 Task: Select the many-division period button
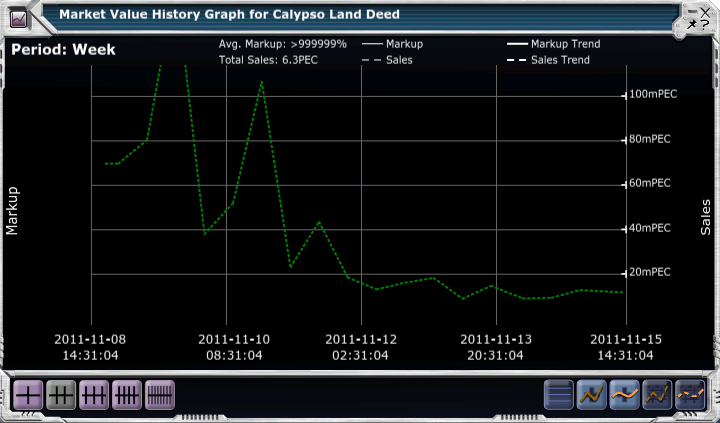click(160, 395)
